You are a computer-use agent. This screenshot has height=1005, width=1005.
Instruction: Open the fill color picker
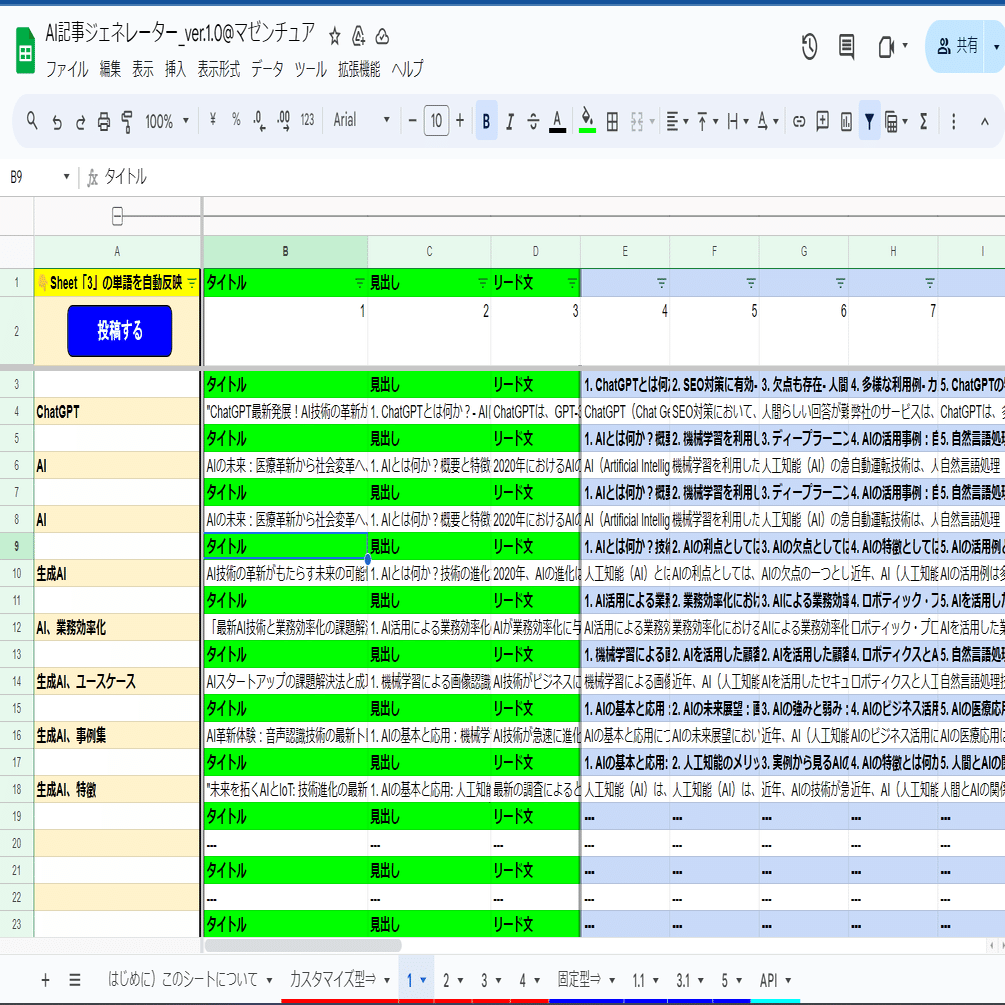587,120
